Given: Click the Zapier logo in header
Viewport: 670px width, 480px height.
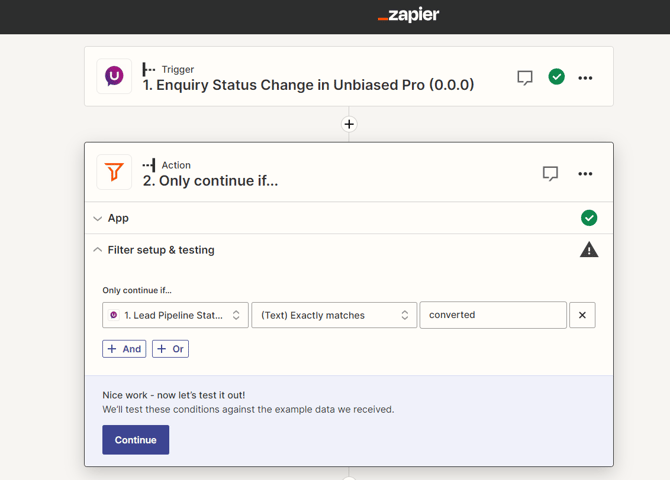Looking at the screenshot, I should 408,15.
